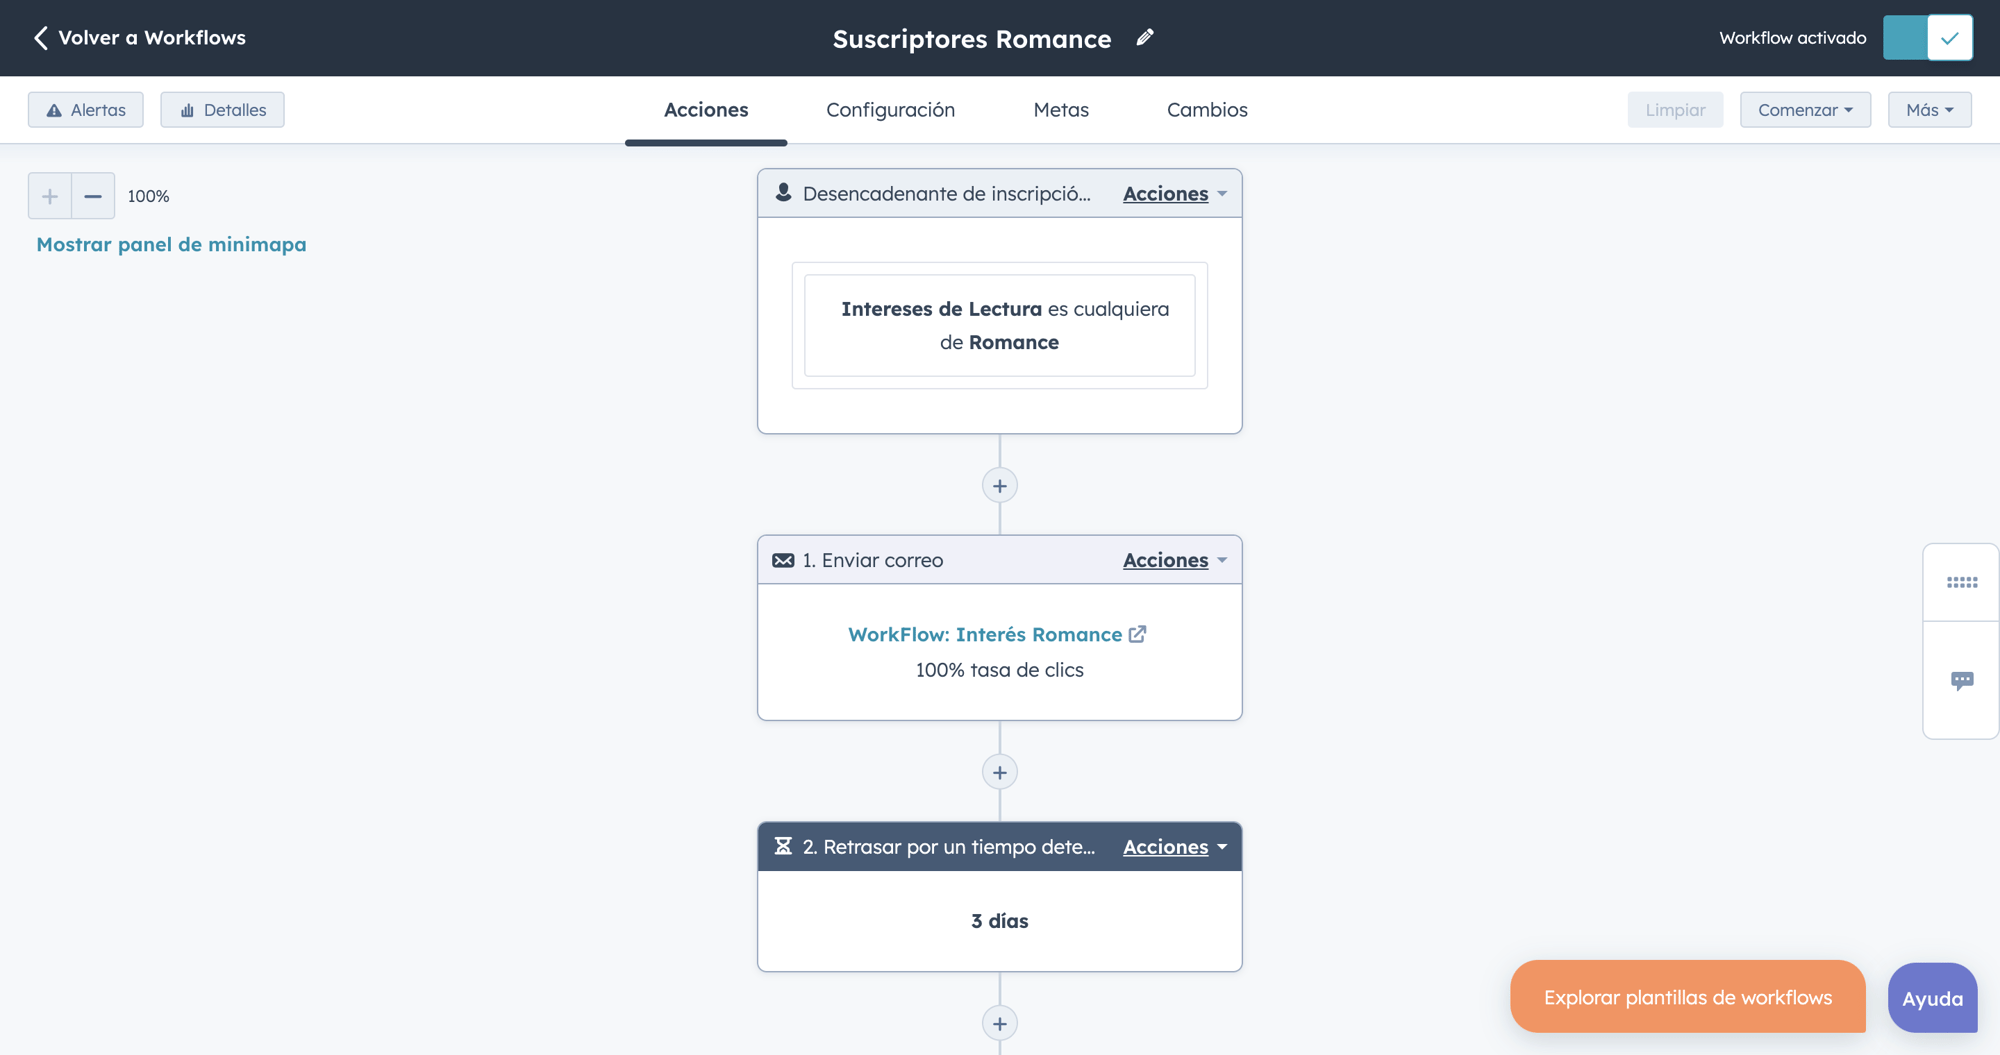
Task: Zoom out with the minus button
Action: tap(93, 196)
